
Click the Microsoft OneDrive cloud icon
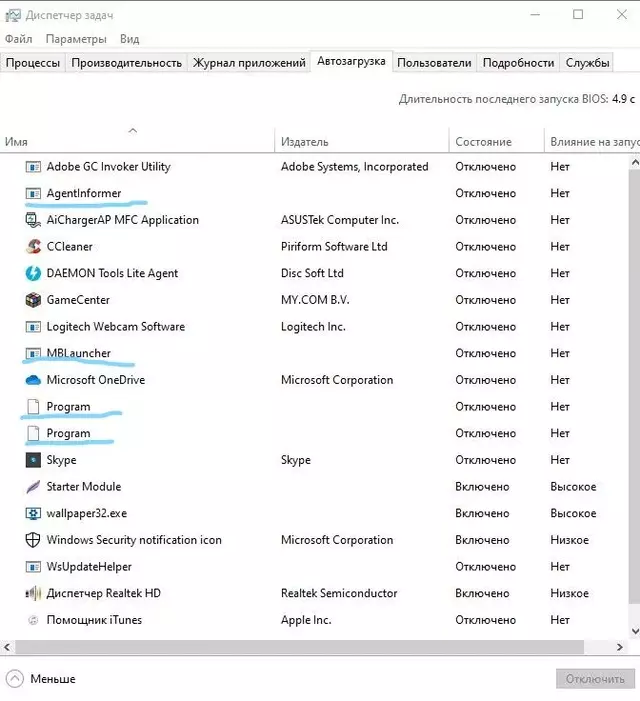(x=33, y=380)
